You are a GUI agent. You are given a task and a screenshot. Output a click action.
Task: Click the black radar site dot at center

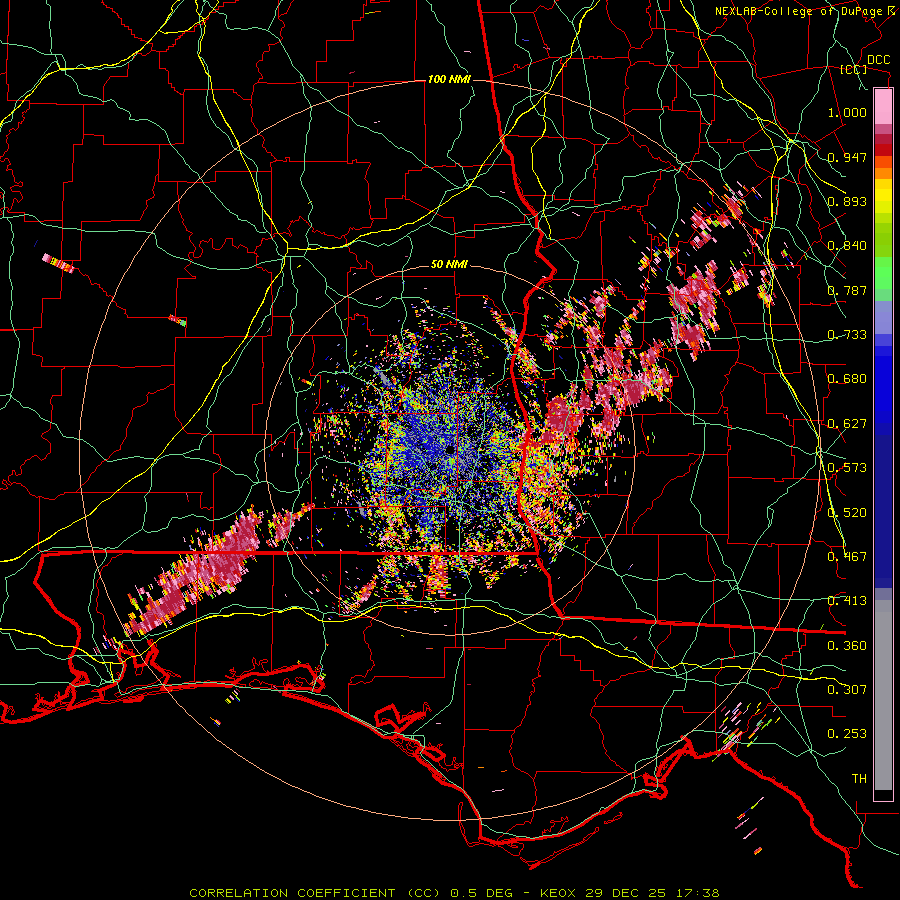[x=450, y=449]
